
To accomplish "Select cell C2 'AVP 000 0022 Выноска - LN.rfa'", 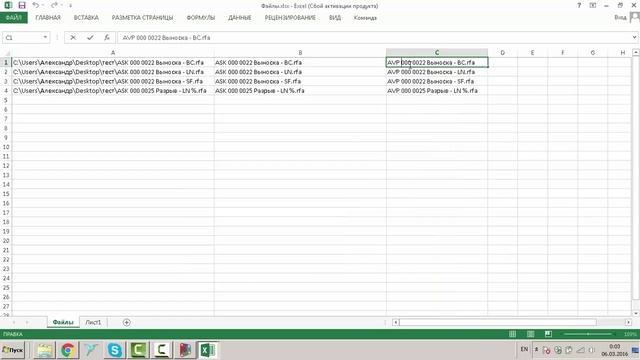I will (x=437, y=72).
